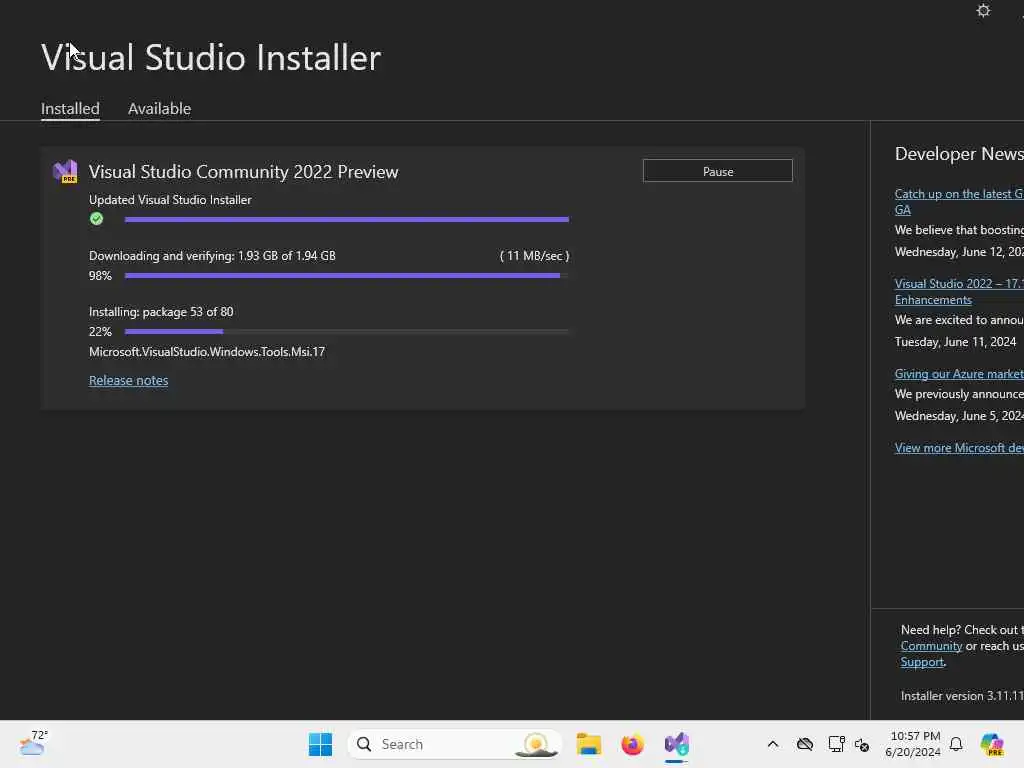Show hidden system tray icons
The height and width of the screenshot is (768, 1024).
click(x=773, y=744)
